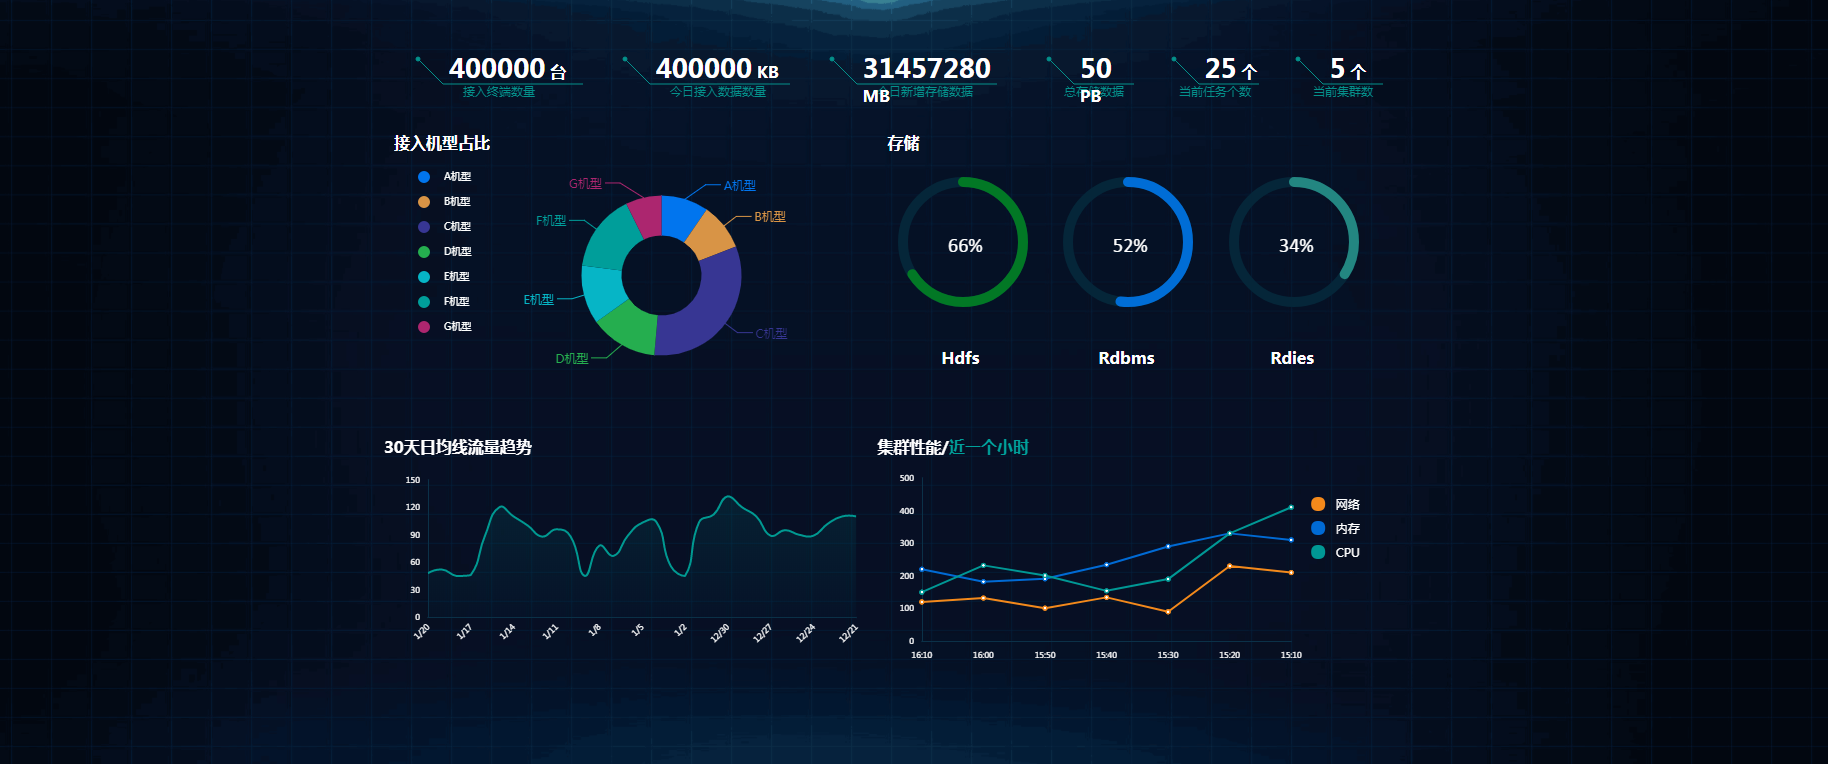Click the 400000 KB data value
This screenshot has height=764, width=1828.
(717, 69)
